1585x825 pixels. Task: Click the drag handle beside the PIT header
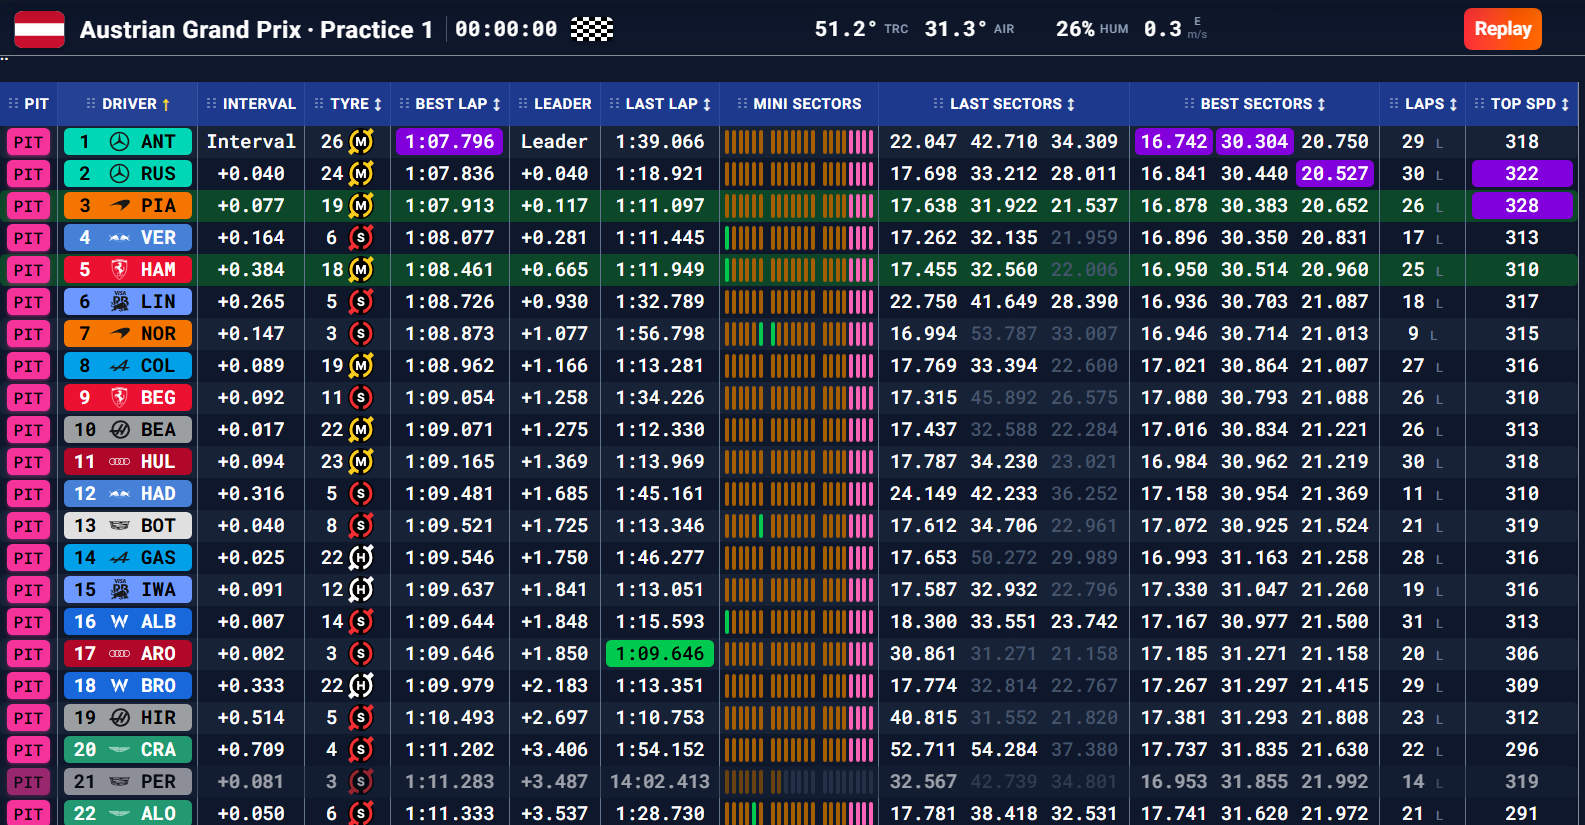click(13, 104)
